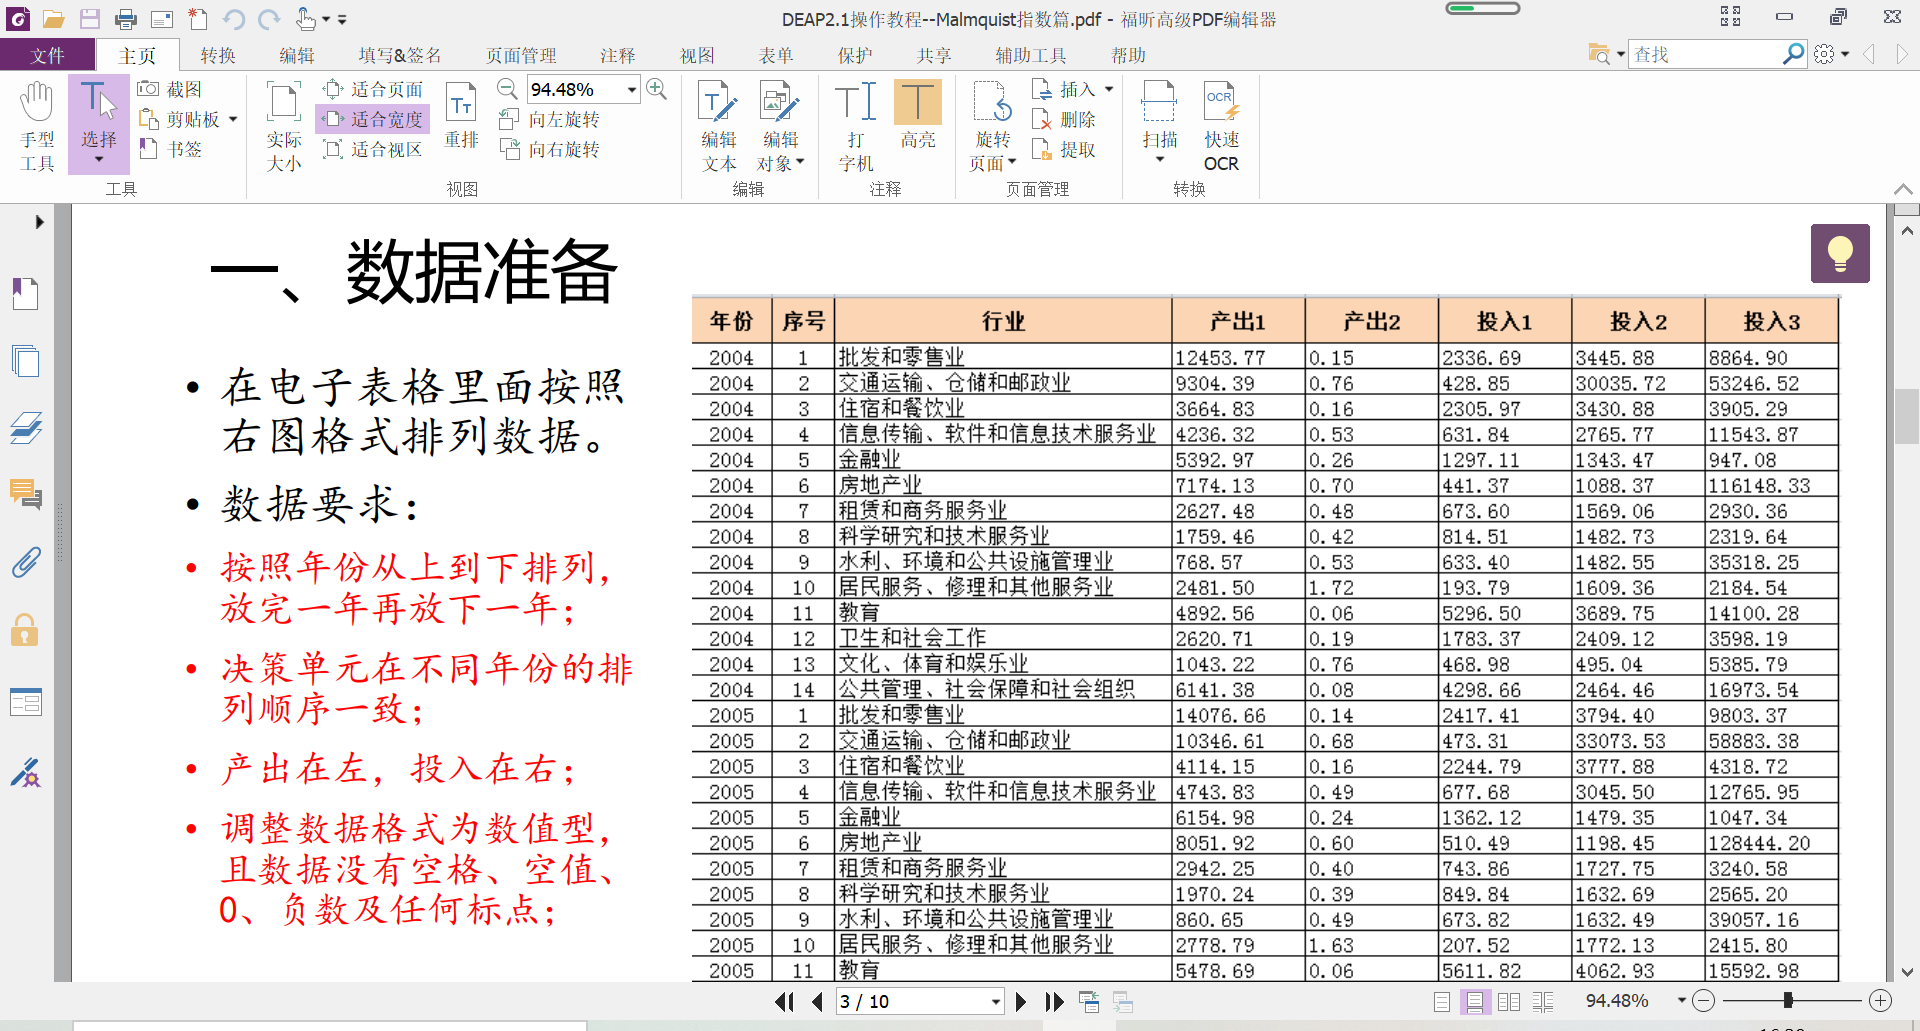Collapse the ribbon with the chevron
Image resolution: width=1920 pixels, height=1031 pixels.
pyautogui.click(x=1903, y=189)
